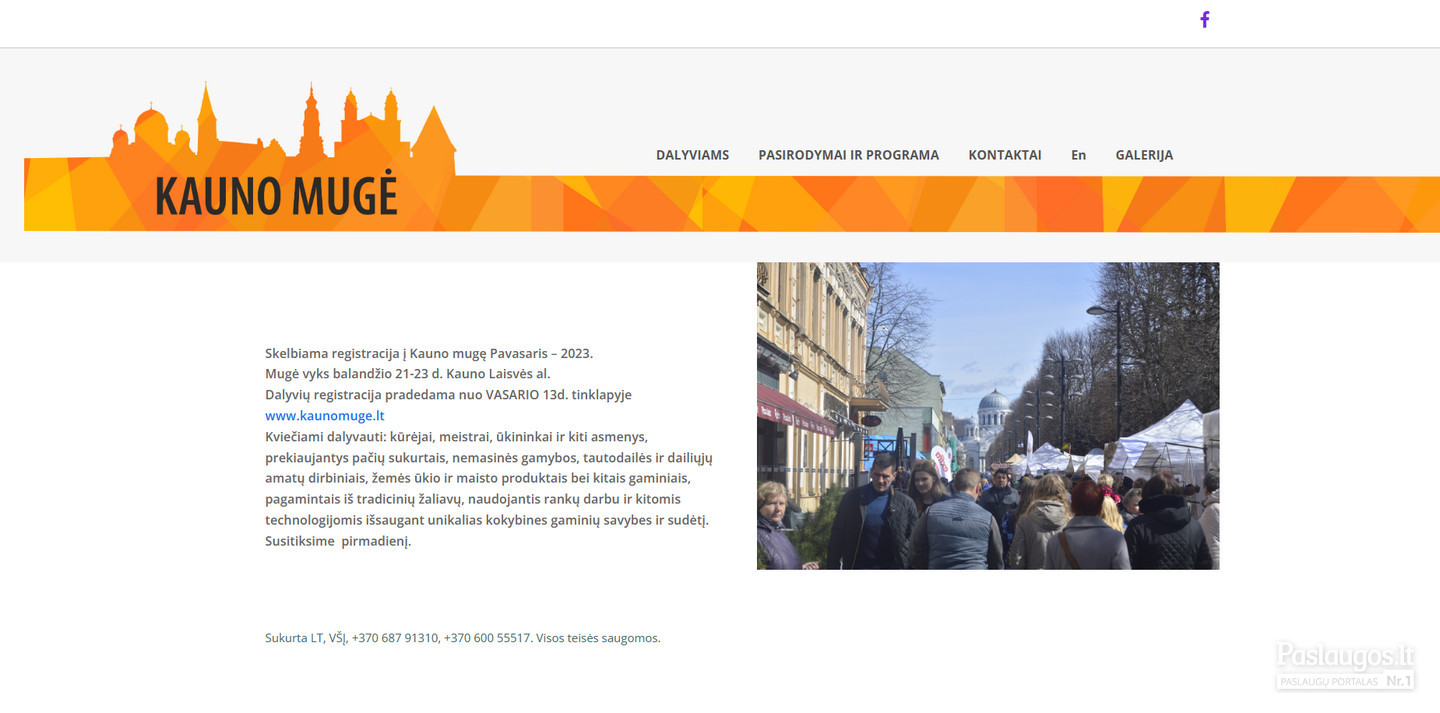Open the Facebook page icon
The height and width of the screenshot is (713, 1440).
(x=1205, y=20)
